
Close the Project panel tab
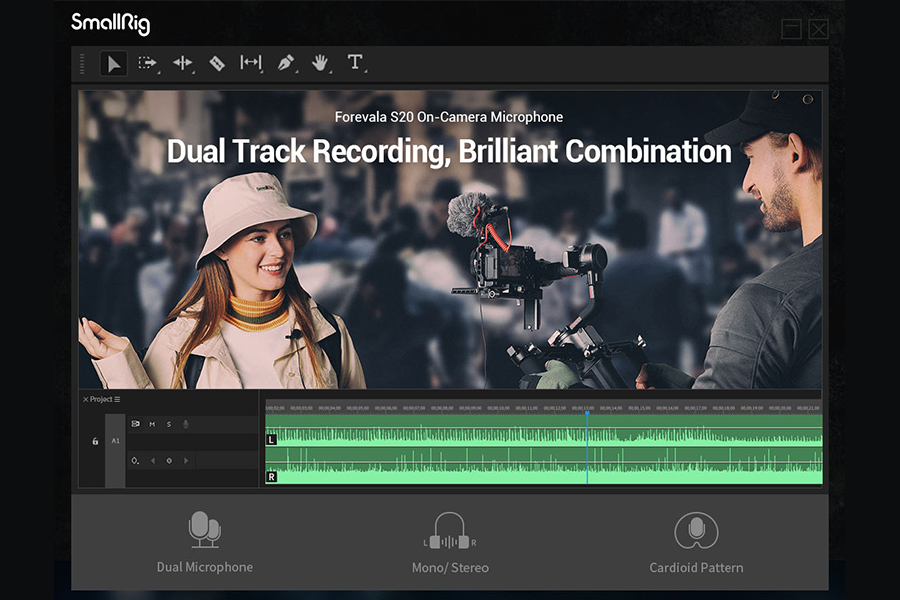click(86, 400)
